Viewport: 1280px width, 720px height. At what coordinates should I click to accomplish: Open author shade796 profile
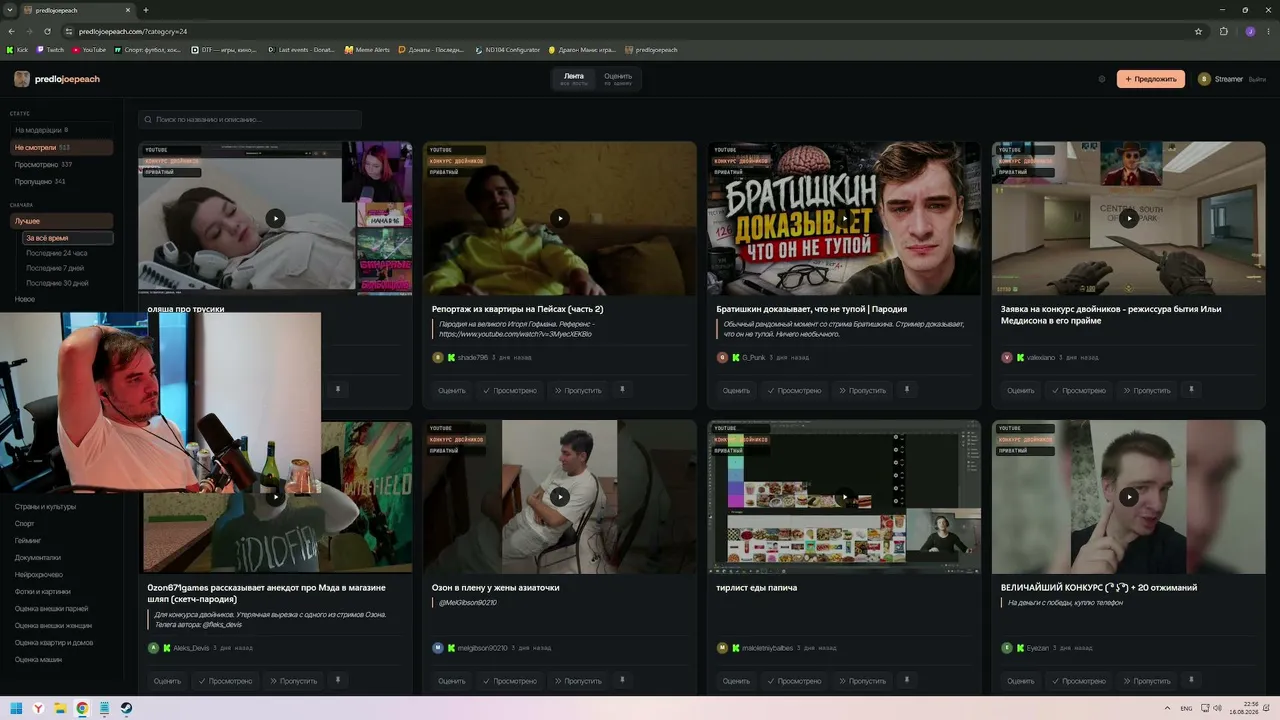click(473, 357)
